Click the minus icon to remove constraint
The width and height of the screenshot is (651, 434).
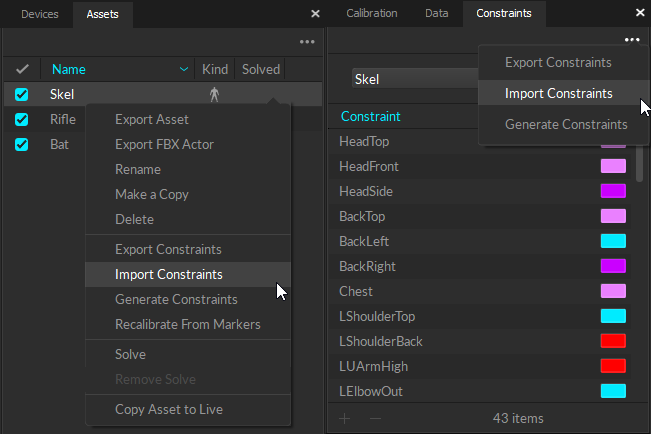pos(375,417)
